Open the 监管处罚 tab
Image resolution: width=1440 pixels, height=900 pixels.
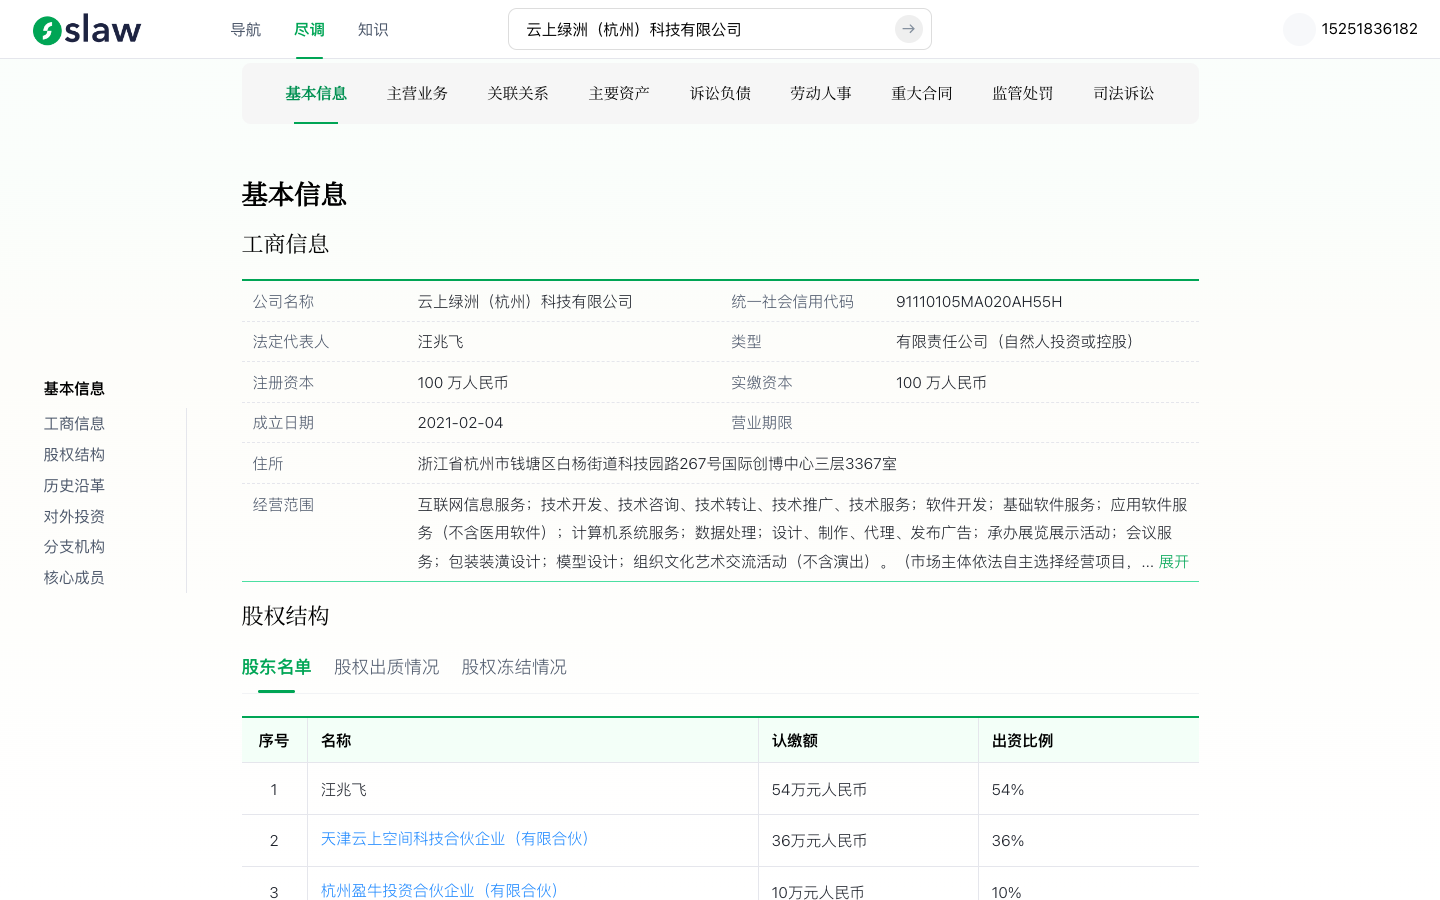1022,93
